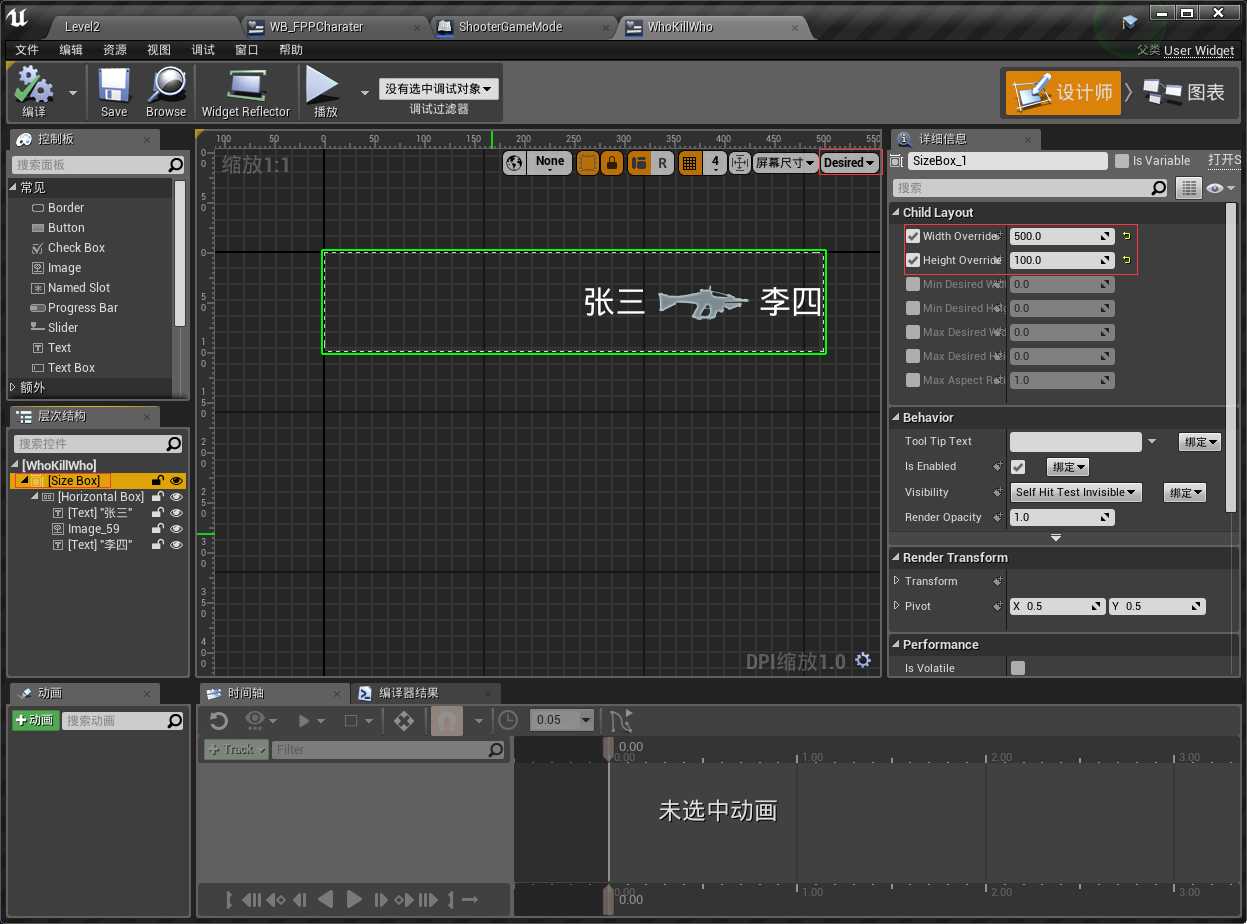Toggle the dashed outlines viewport icon
Image resolution: width=1247 pixels, height=924 pixels.
pyautogui.click(x=588, y=163)
